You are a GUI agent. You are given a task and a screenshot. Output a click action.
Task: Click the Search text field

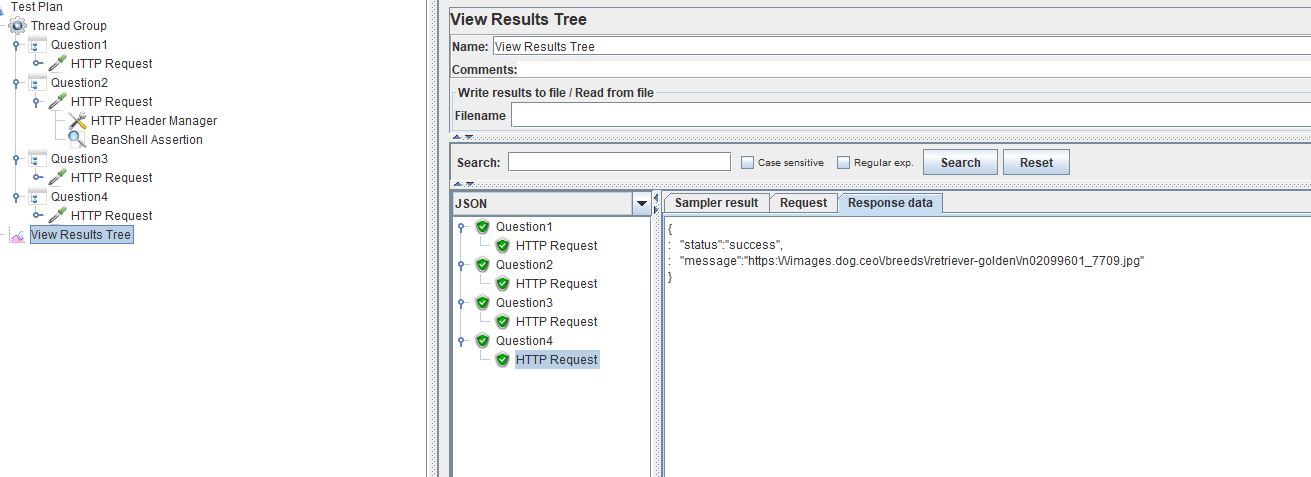[x=619, y=162]
